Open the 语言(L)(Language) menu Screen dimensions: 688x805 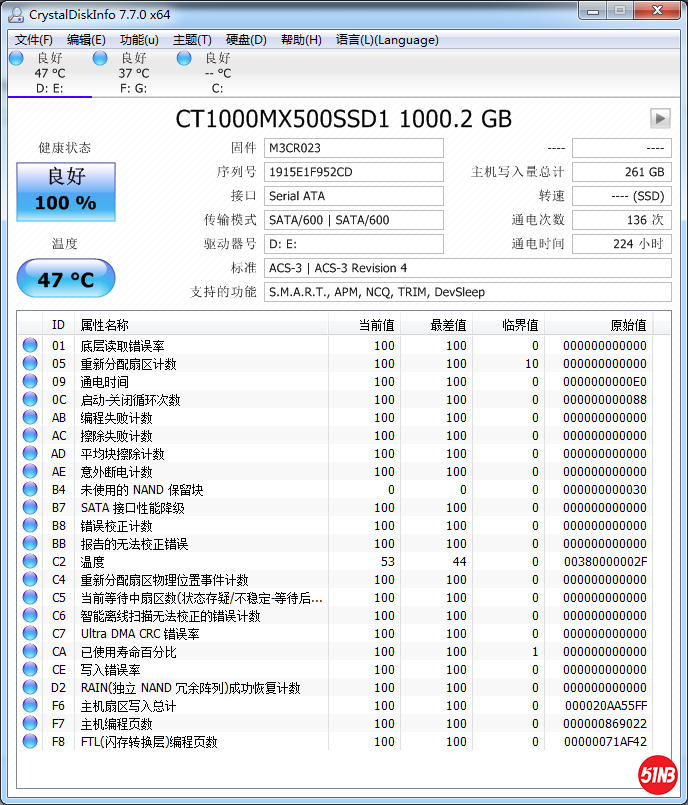click(x=387, y=40)
